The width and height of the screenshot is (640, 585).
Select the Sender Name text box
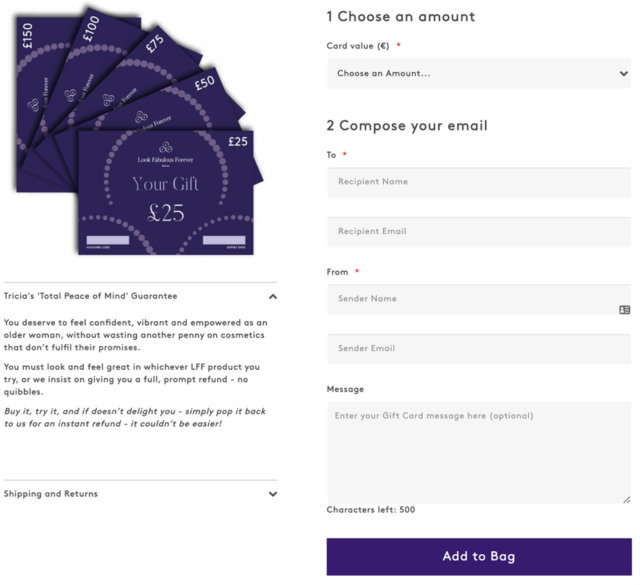click(470, 299)
